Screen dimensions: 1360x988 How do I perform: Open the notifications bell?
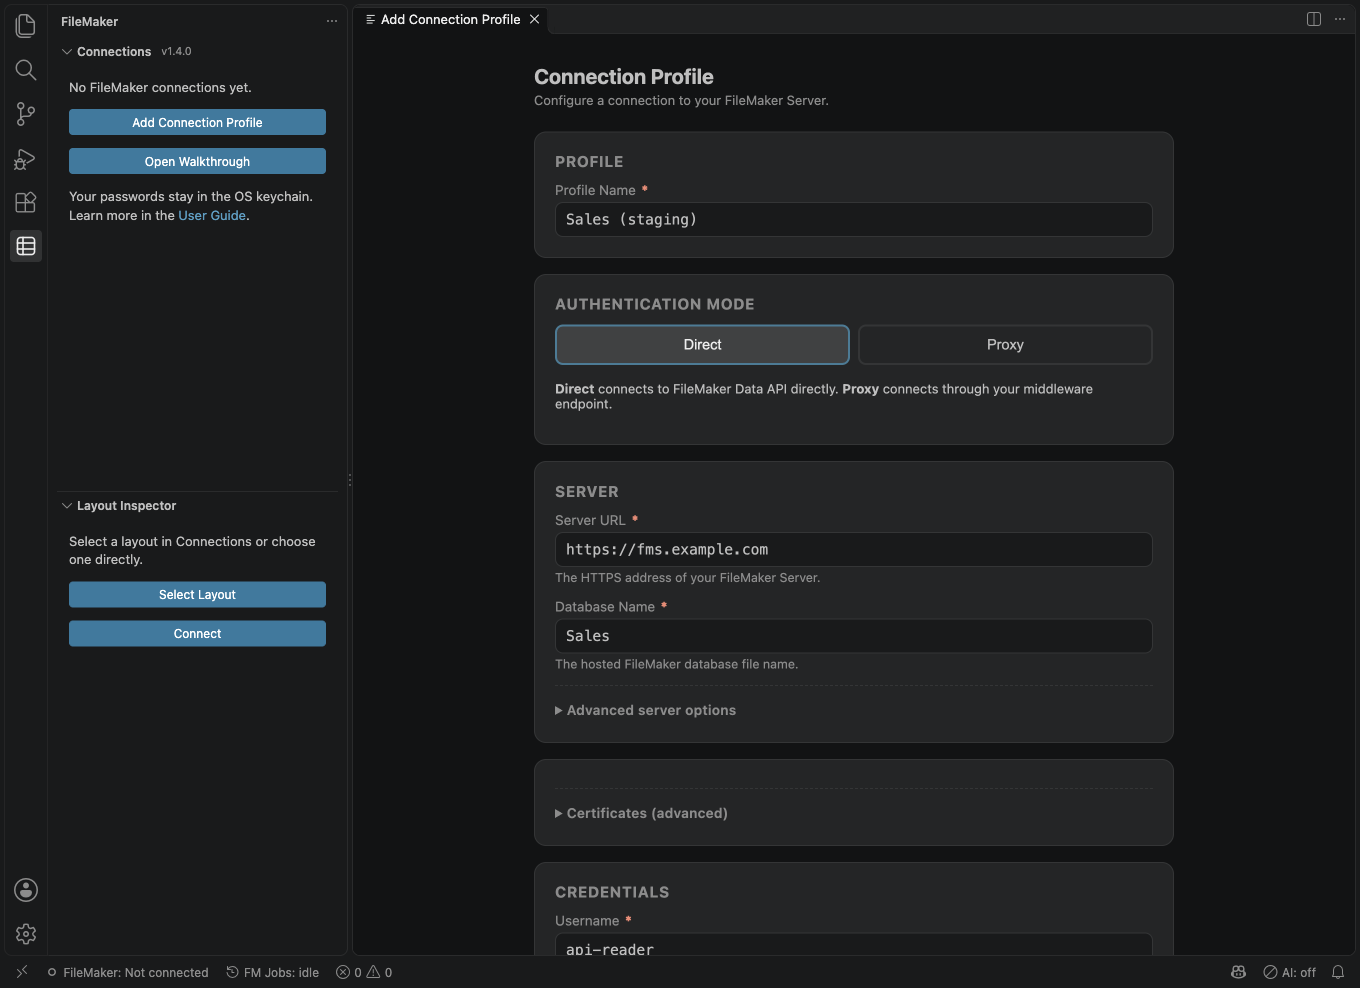[1338, 972]
